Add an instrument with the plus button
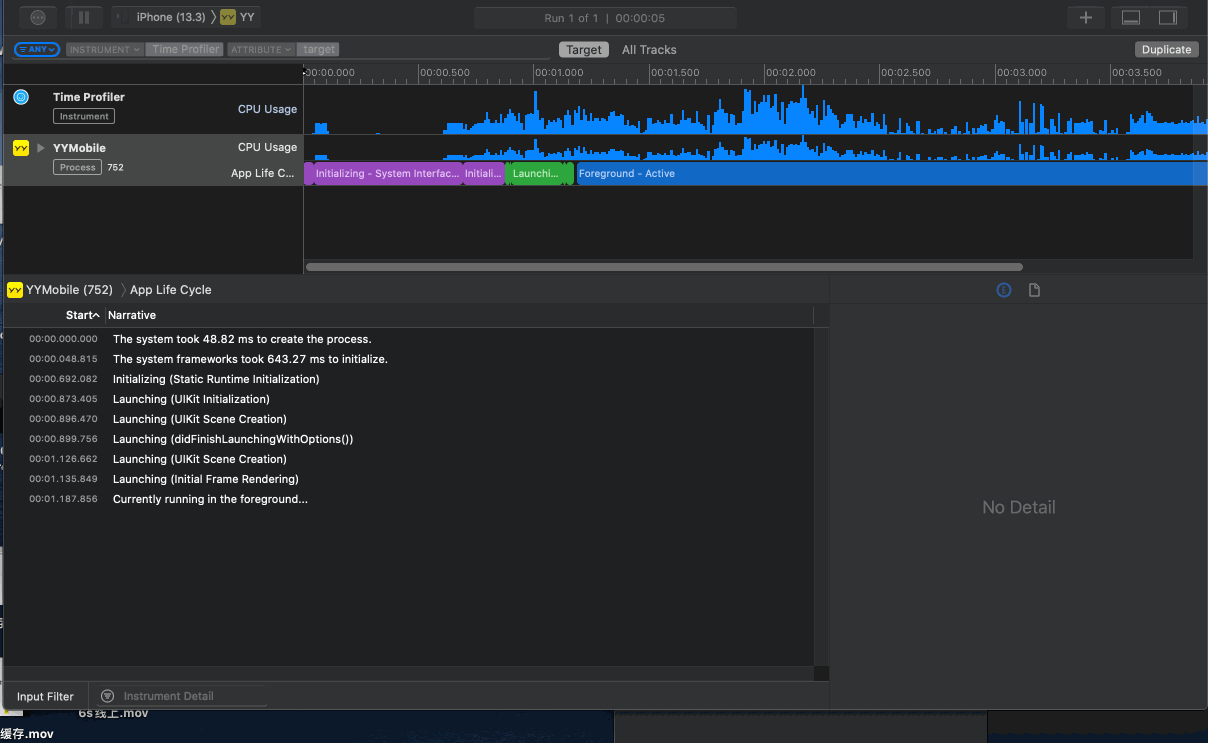Image resolution: width=1208 pixels, height=743 pixels. [1086, 17]
